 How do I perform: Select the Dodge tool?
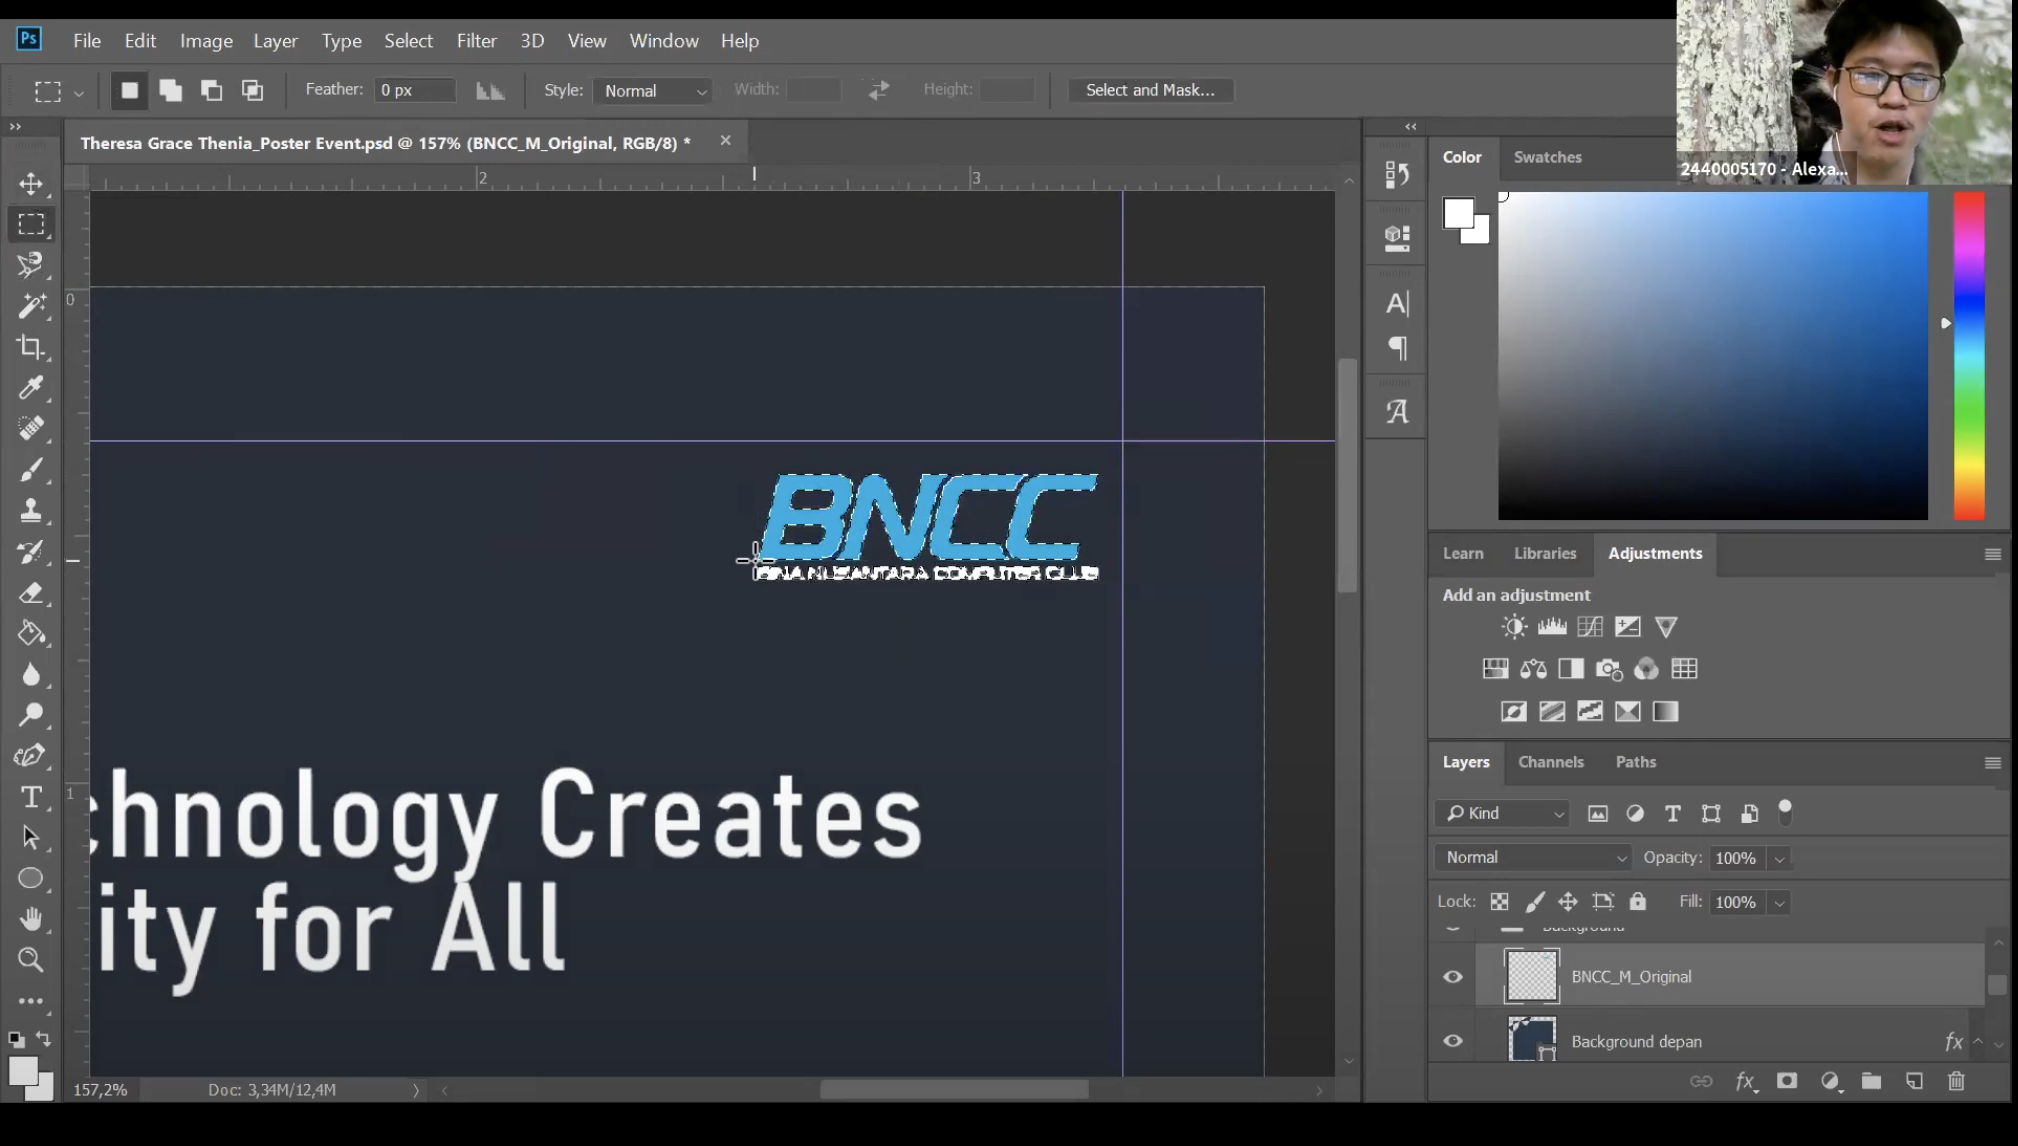pyautogui.click(x=31, y=714)
